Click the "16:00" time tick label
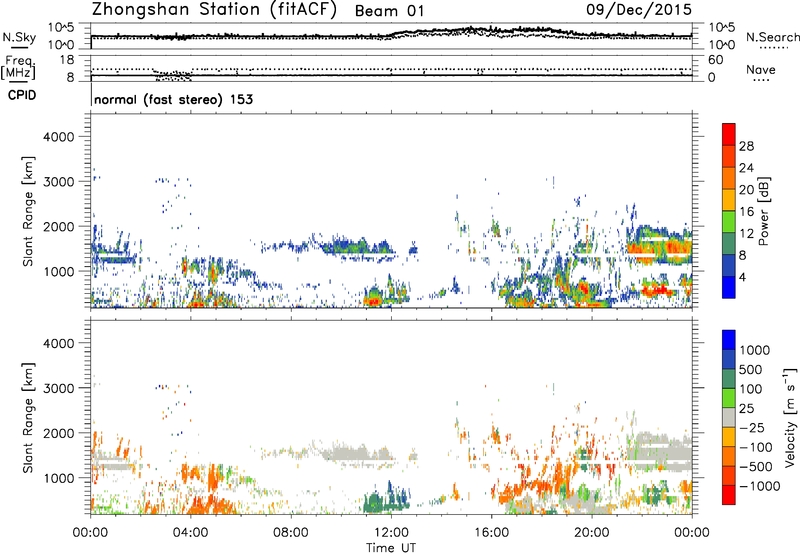800x554 pixels. click(x=491, y=533)
